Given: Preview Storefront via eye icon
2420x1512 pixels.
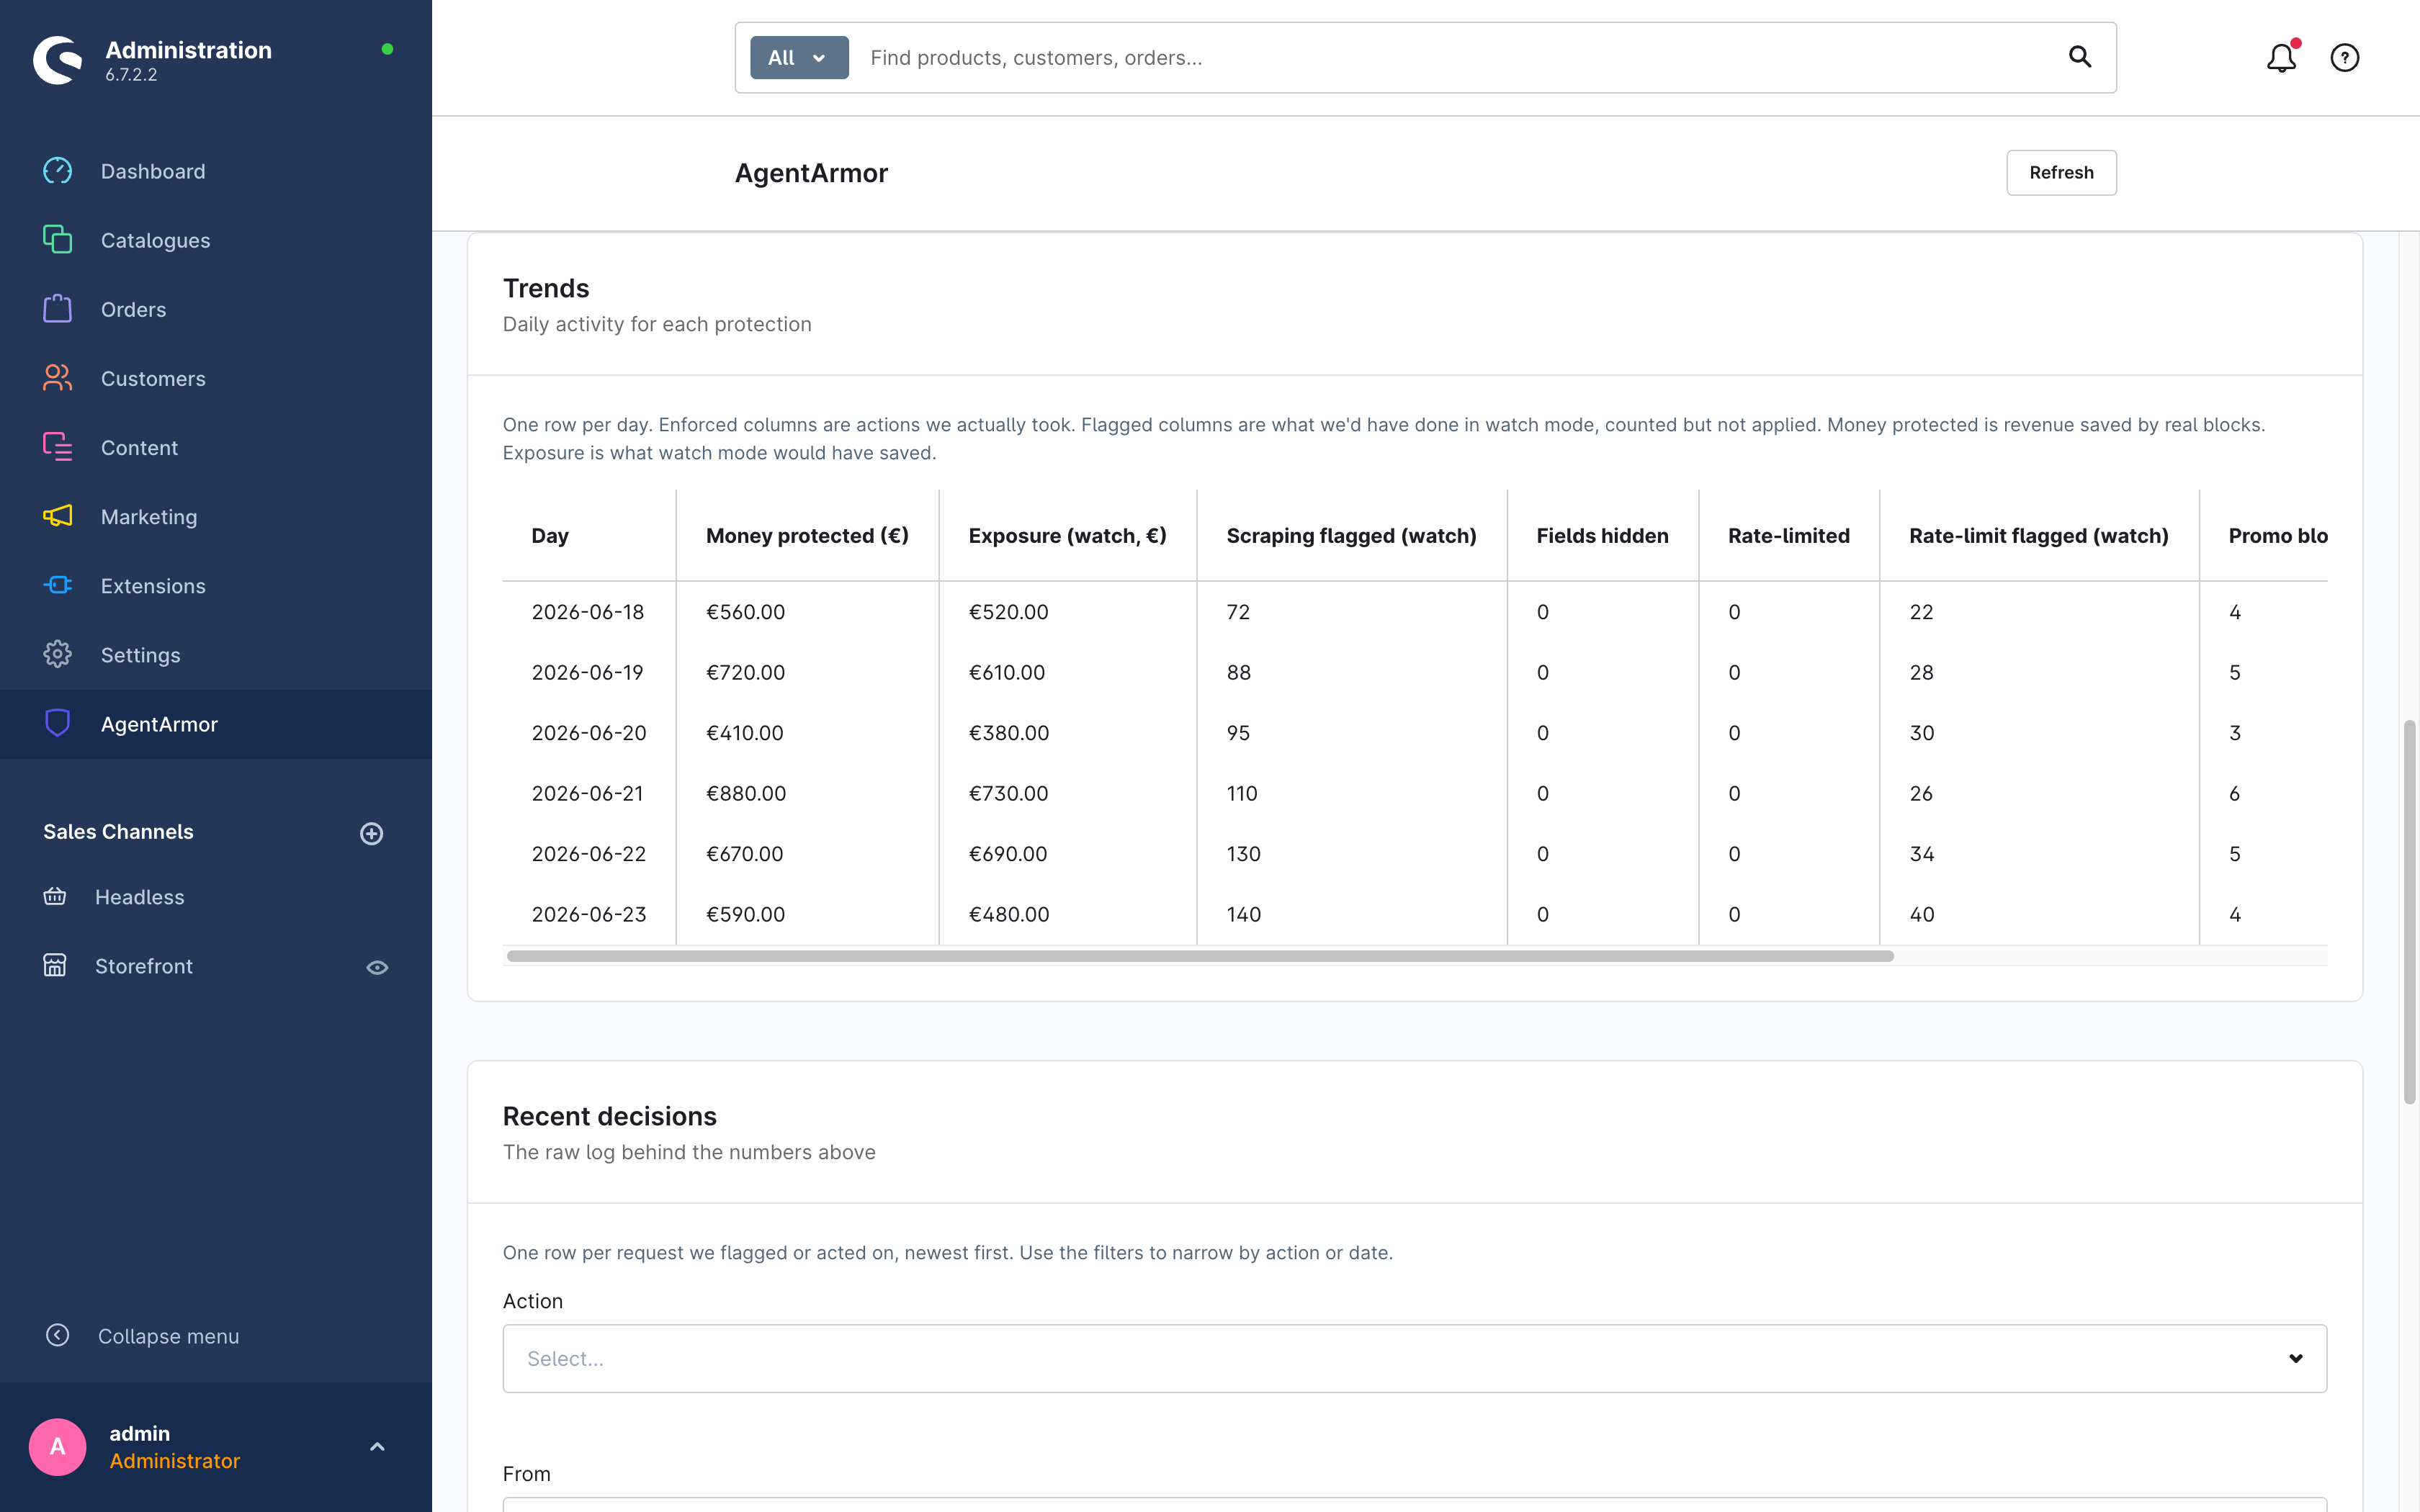Looking at the screenshot, I should pos(377,967).
